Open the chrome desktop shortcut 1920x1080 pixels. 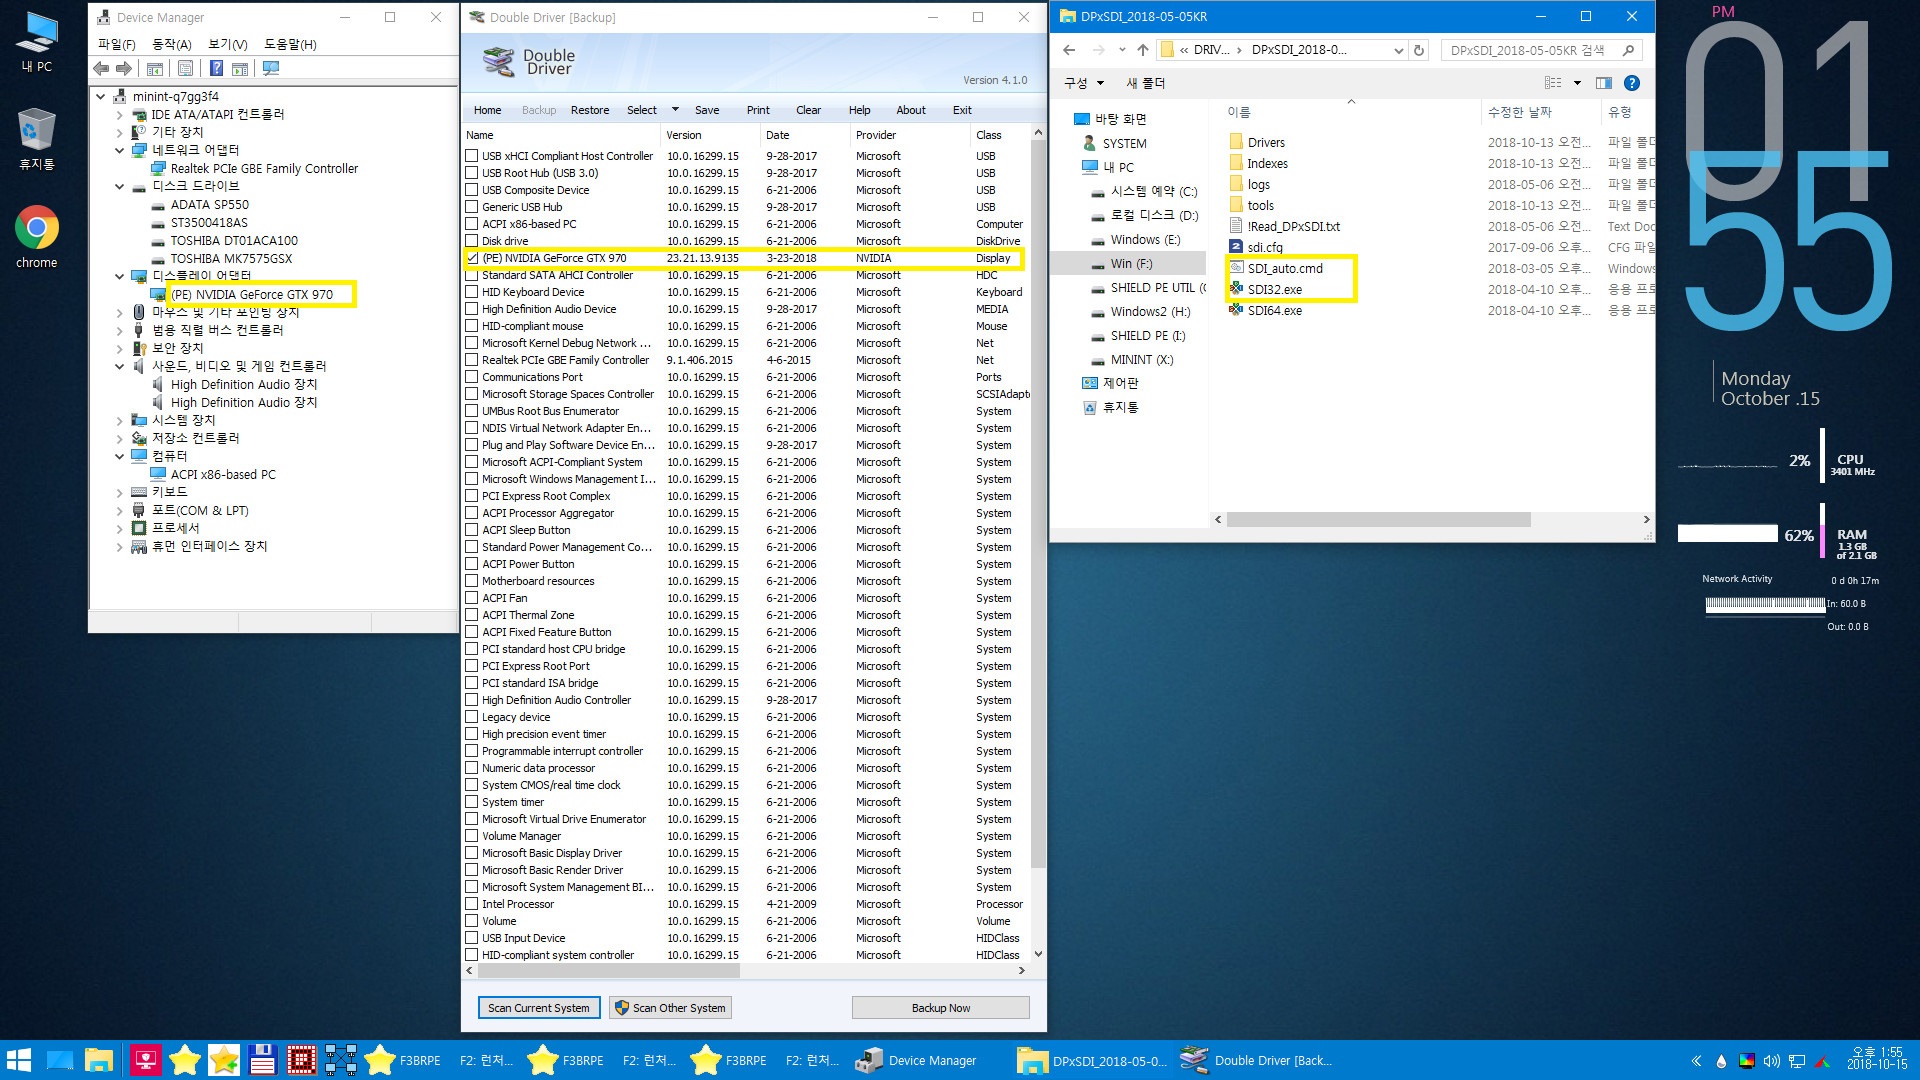pyautogui.click(x=37, y=237)
